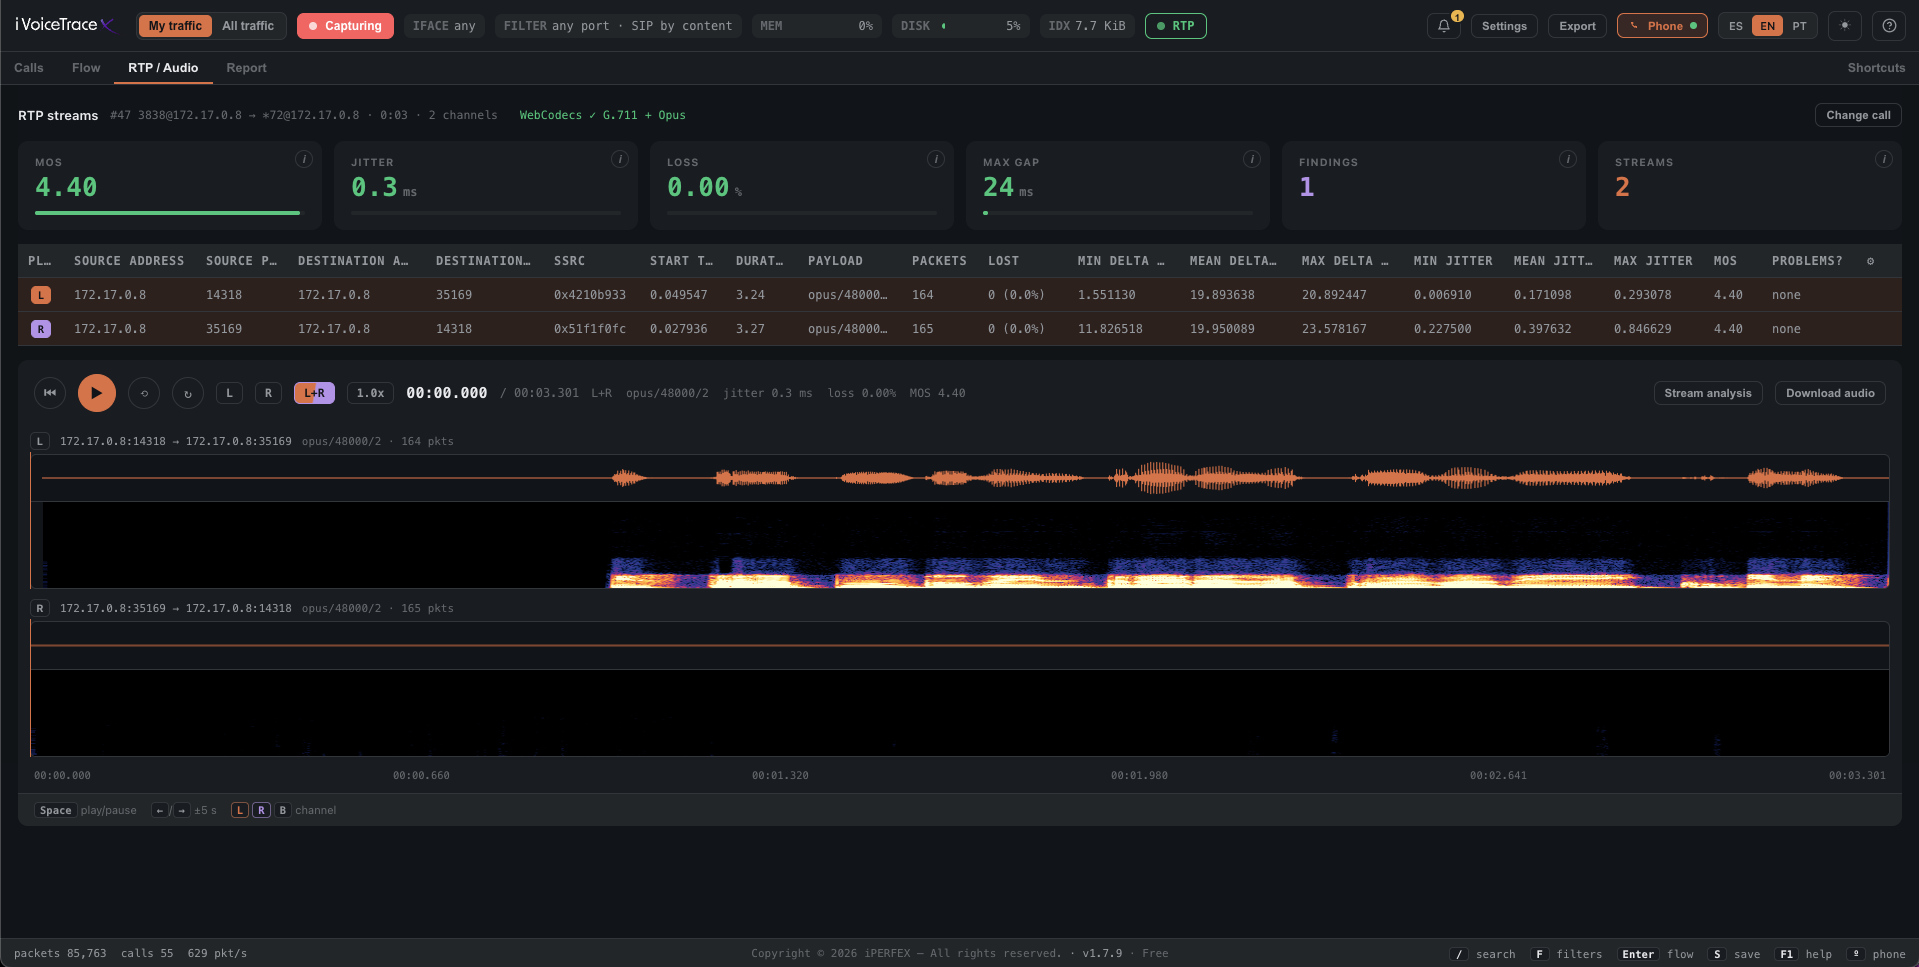Show Findings card info icon
This screenshot has height=967, width=1919.
(1568, 159)
